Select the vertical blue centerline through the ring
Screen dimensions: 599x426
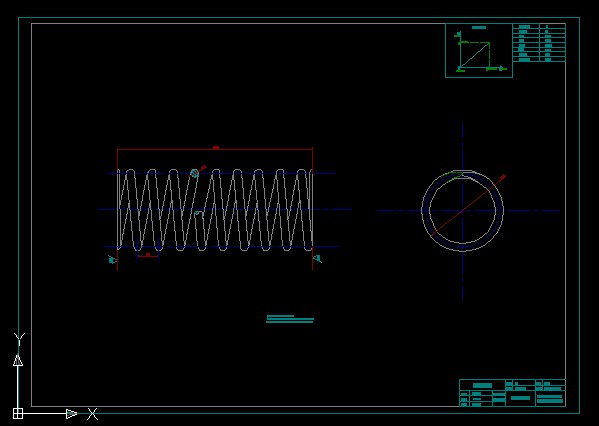click(x=463, y=212)
